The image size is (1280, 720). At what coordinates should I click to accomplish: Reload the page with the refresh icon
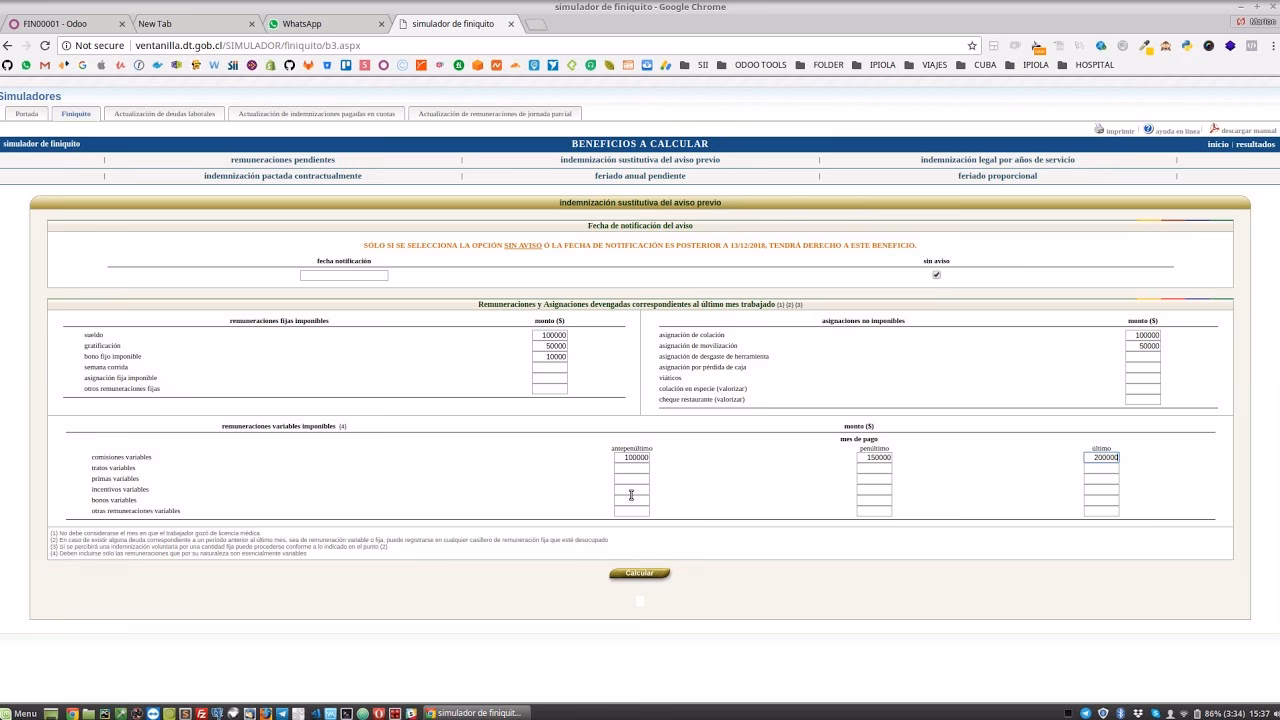click(45, 45)
